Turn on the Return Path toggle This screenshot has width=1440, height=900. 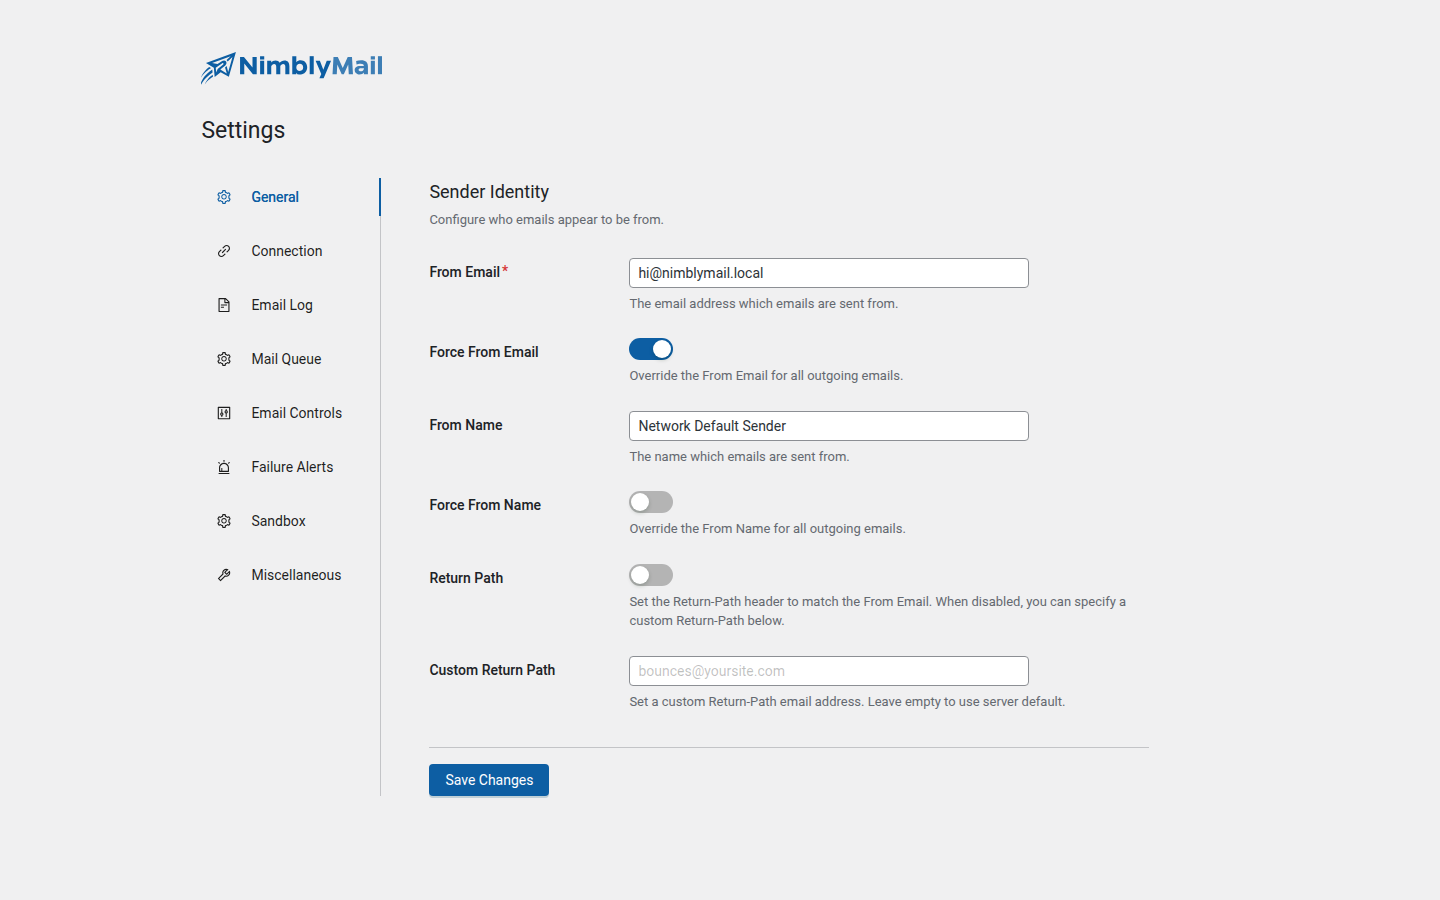click(651, 575)
